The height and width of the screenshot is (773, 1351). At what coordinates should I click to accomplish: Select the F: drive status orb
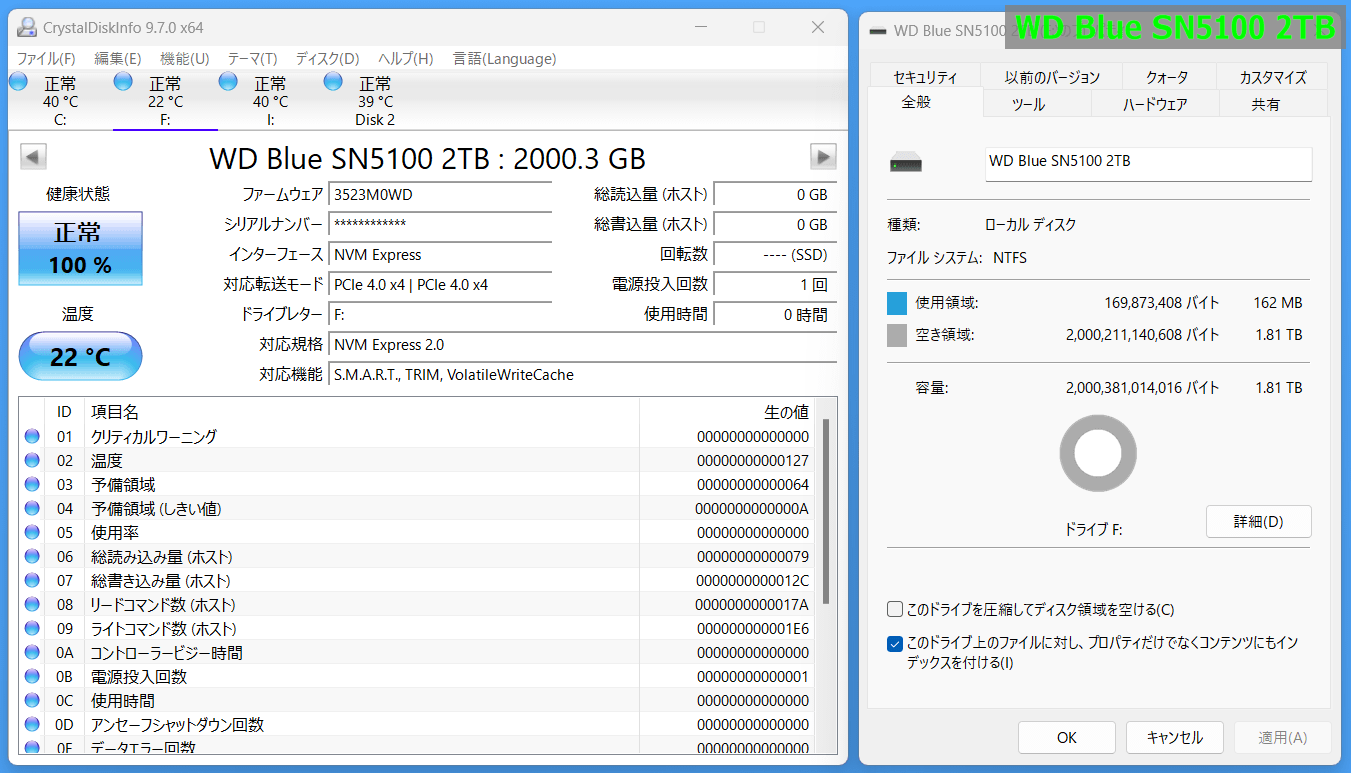click(x=123, y=81)
